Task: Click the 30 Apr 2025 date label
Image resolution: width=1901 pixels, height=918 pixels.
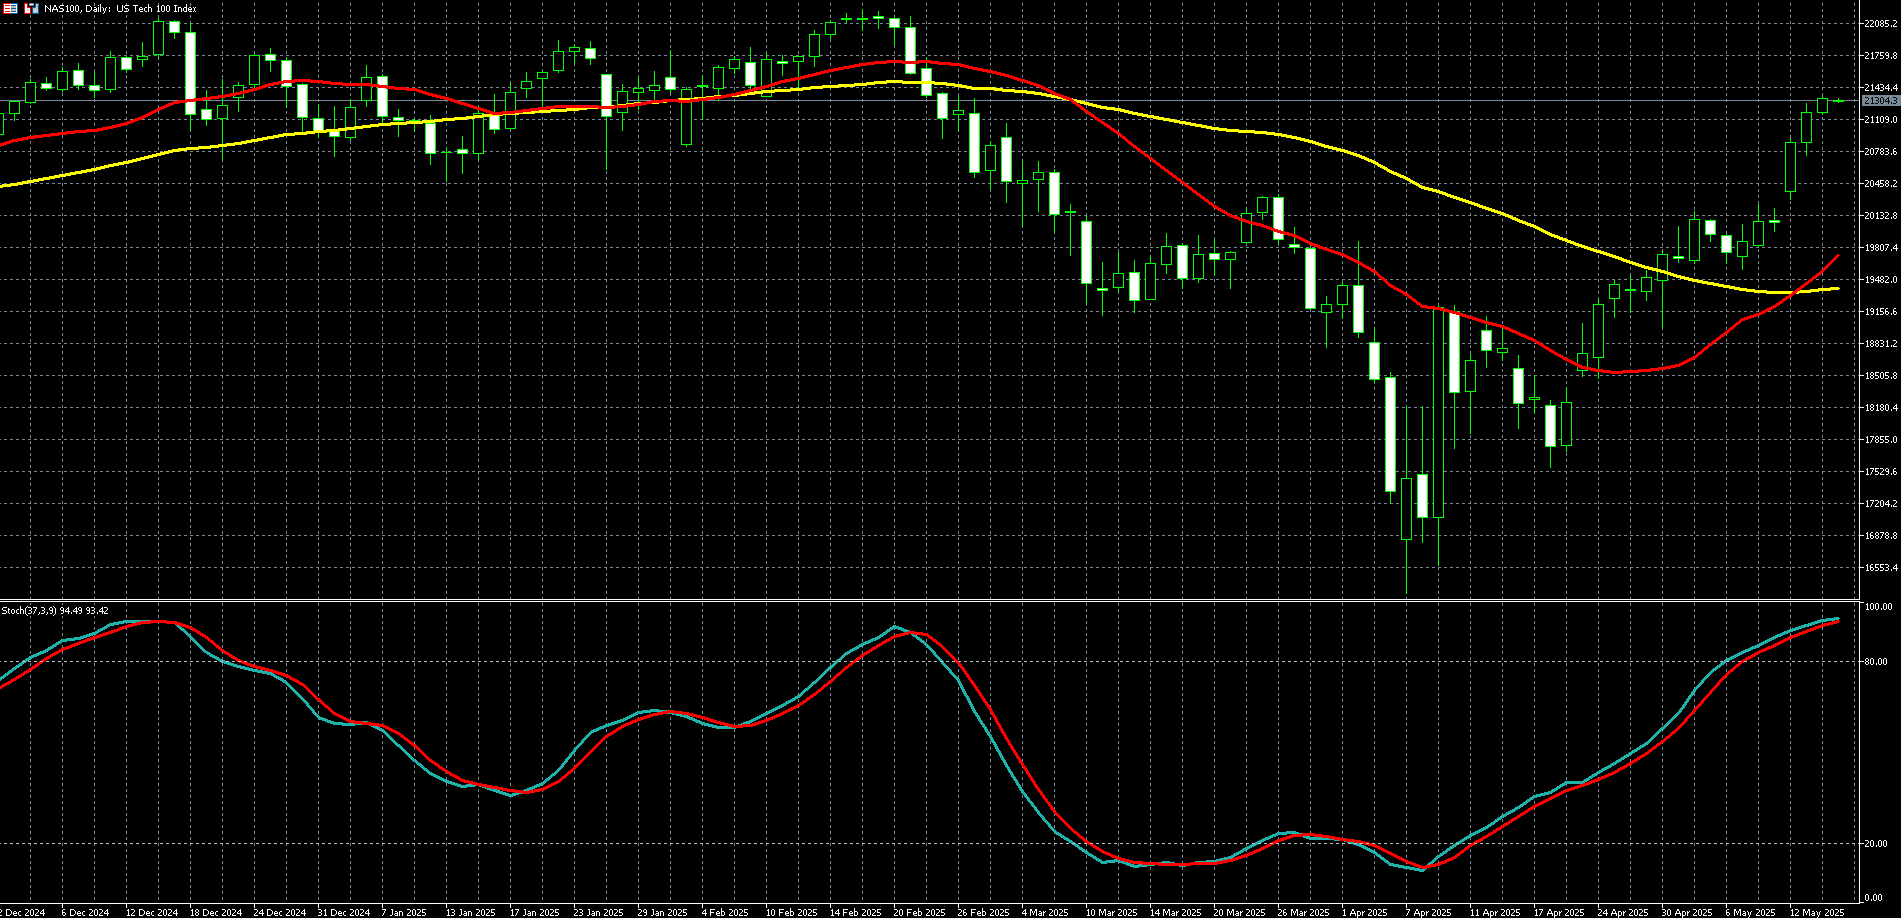Action: [x=1687, y=912]
